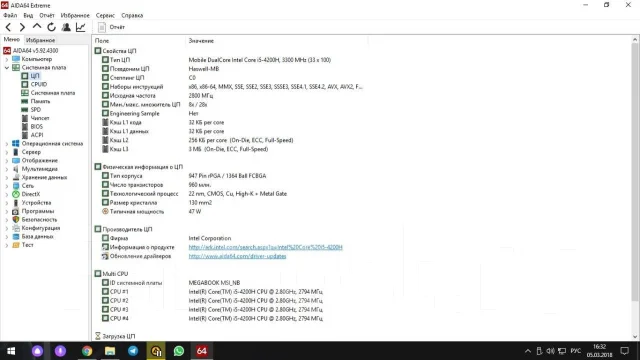Switch to the Меню tab
The image size is (640, 360).
(11, 40)
